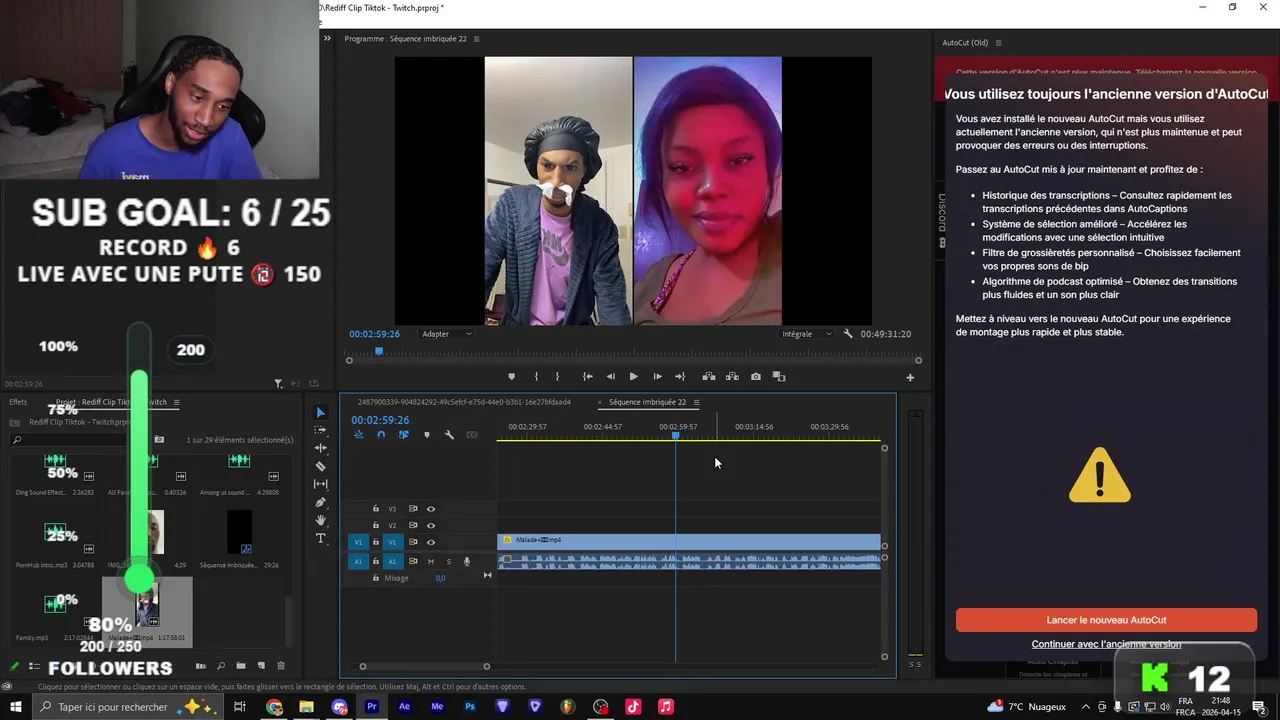Step forward one frame
1280x720 pixels.
click(657, 377)
